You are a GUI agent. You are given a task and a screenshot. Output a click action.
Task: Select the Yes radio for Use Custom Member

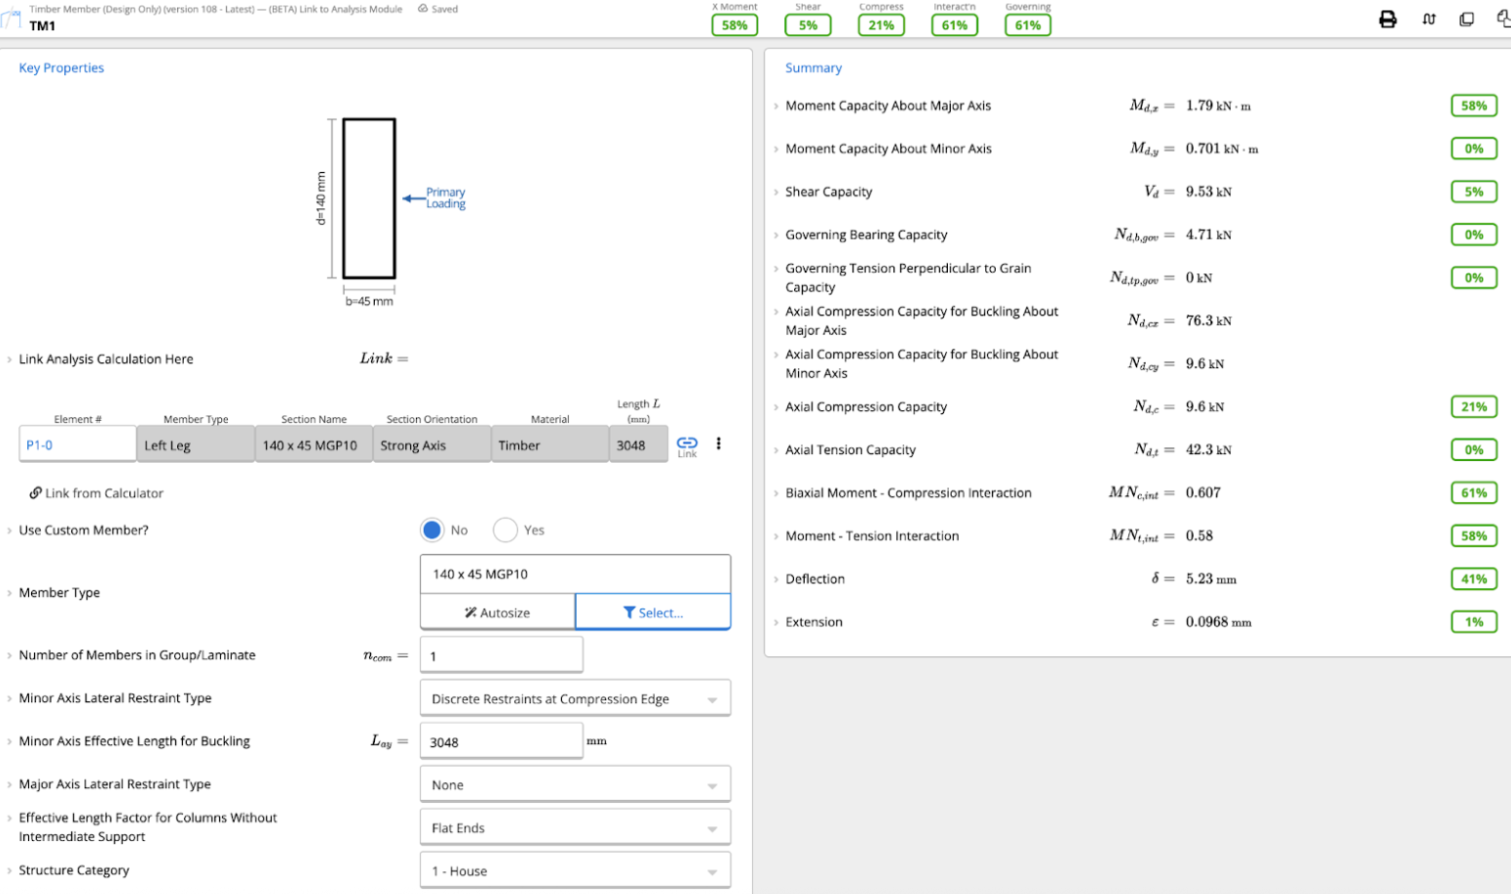pos(506,530)
